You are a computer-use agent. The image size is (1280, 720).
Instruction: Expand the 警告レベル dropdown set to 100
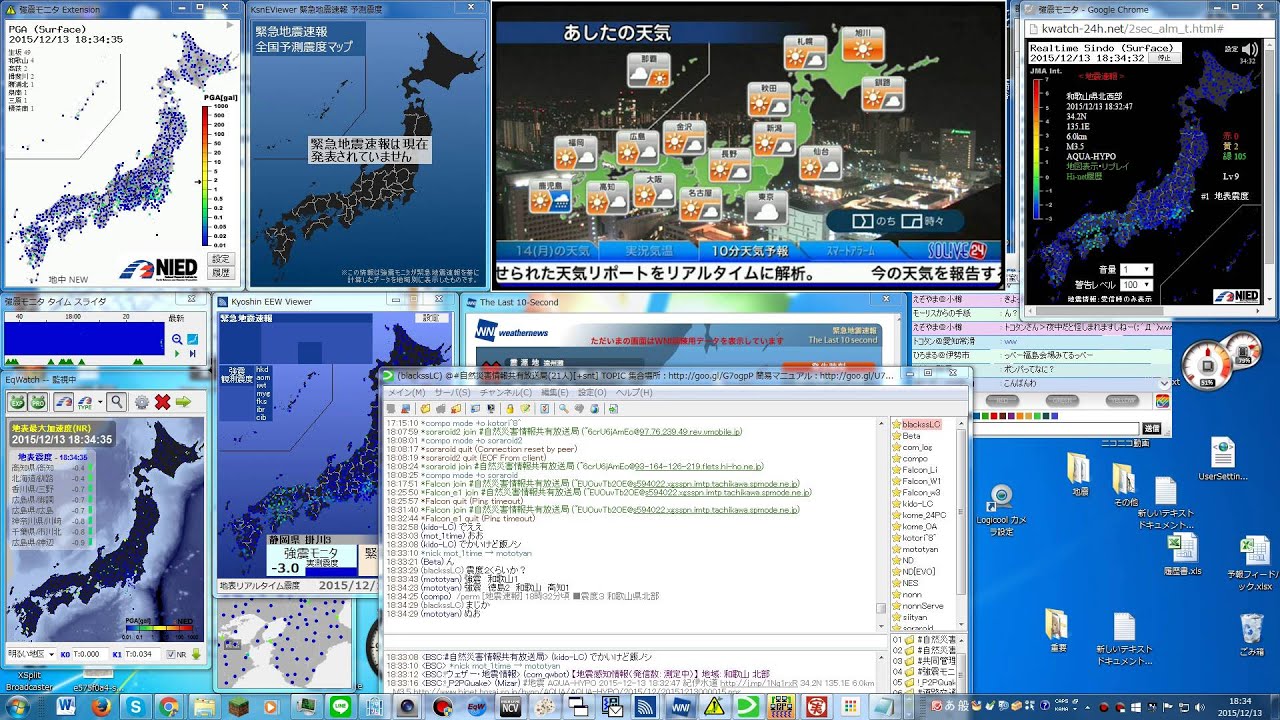(x=1136, y=285)
